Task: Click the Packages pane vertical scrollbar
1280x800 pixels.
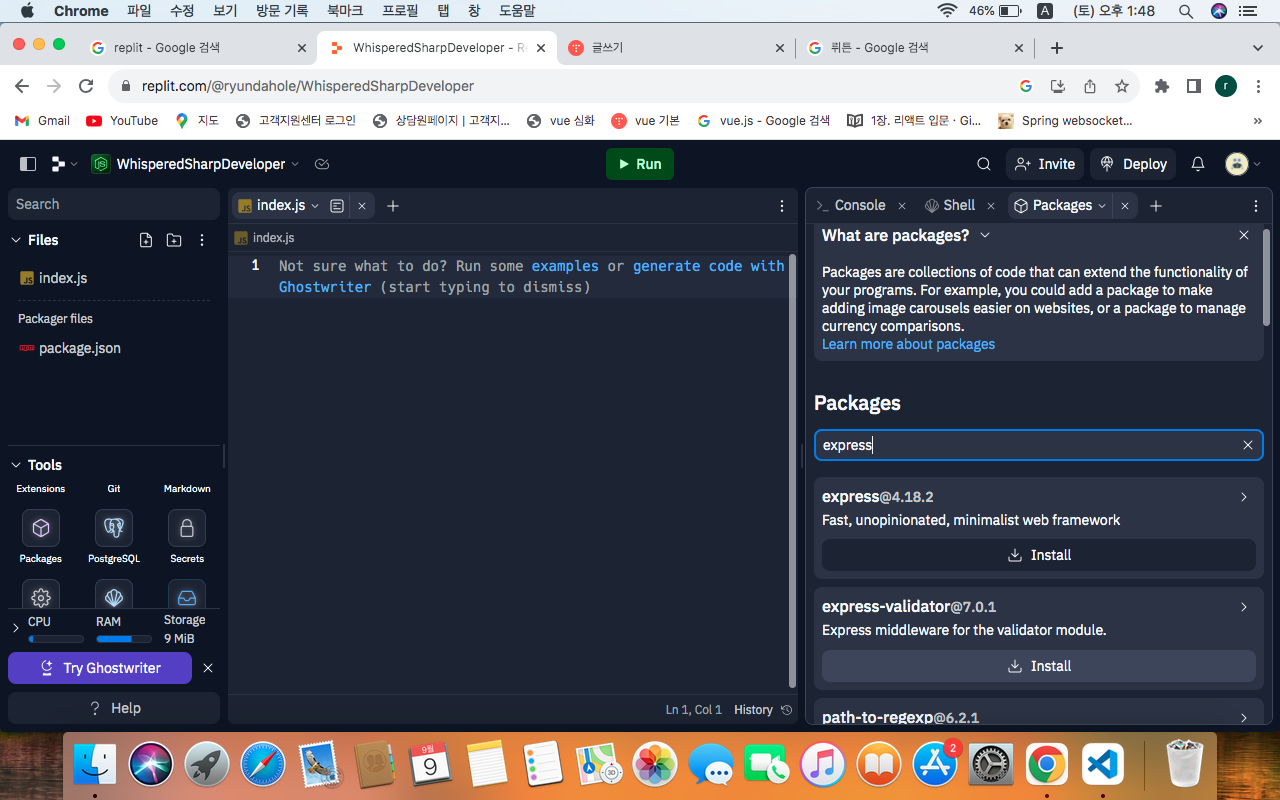Action: click(x=1266, y=277)
